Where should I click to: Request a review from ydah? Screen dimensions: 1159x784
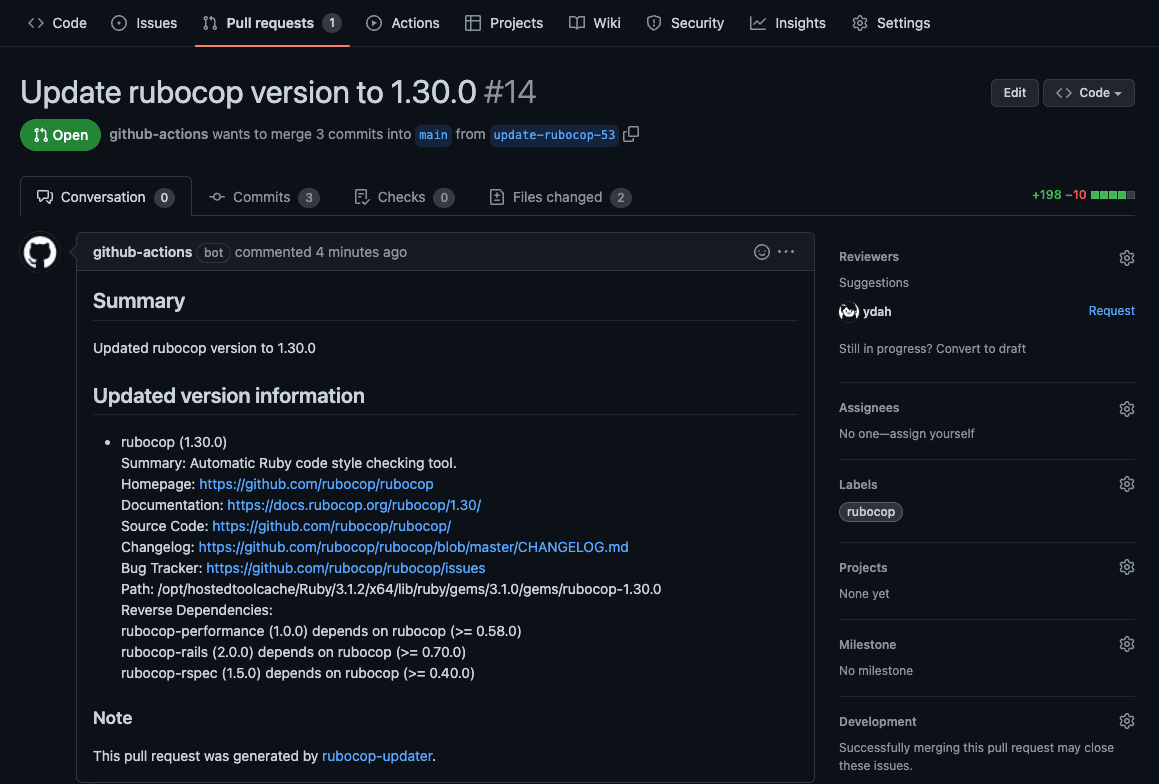[1111, 311]
